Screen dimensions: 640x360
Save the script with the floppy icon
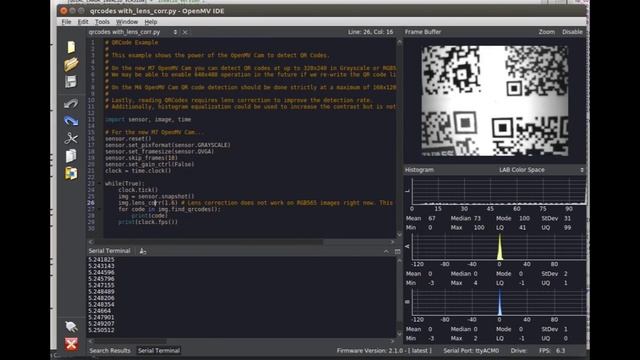pos(71,82)
